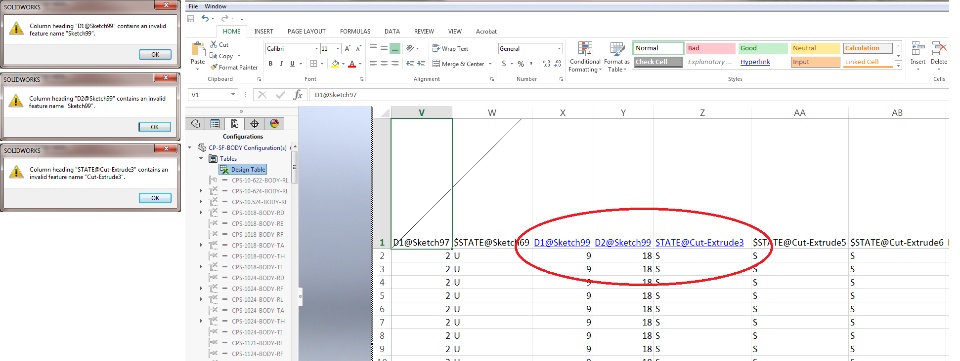Open Conditional Formatting menu
This screenshot has height=361, width=960.
tap(585, 57)
